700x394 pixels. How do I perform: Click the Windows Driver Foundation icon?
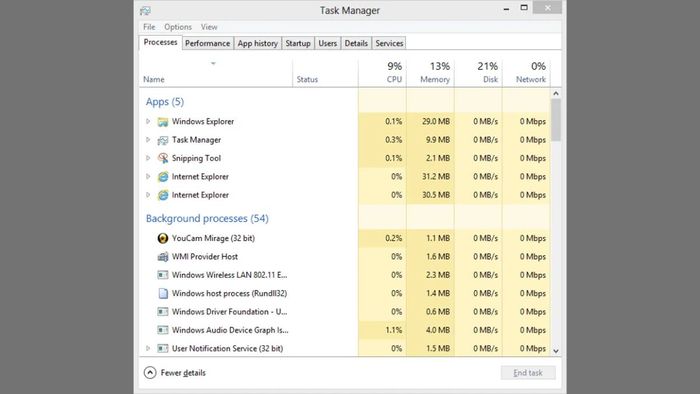(x=163, y=311)
